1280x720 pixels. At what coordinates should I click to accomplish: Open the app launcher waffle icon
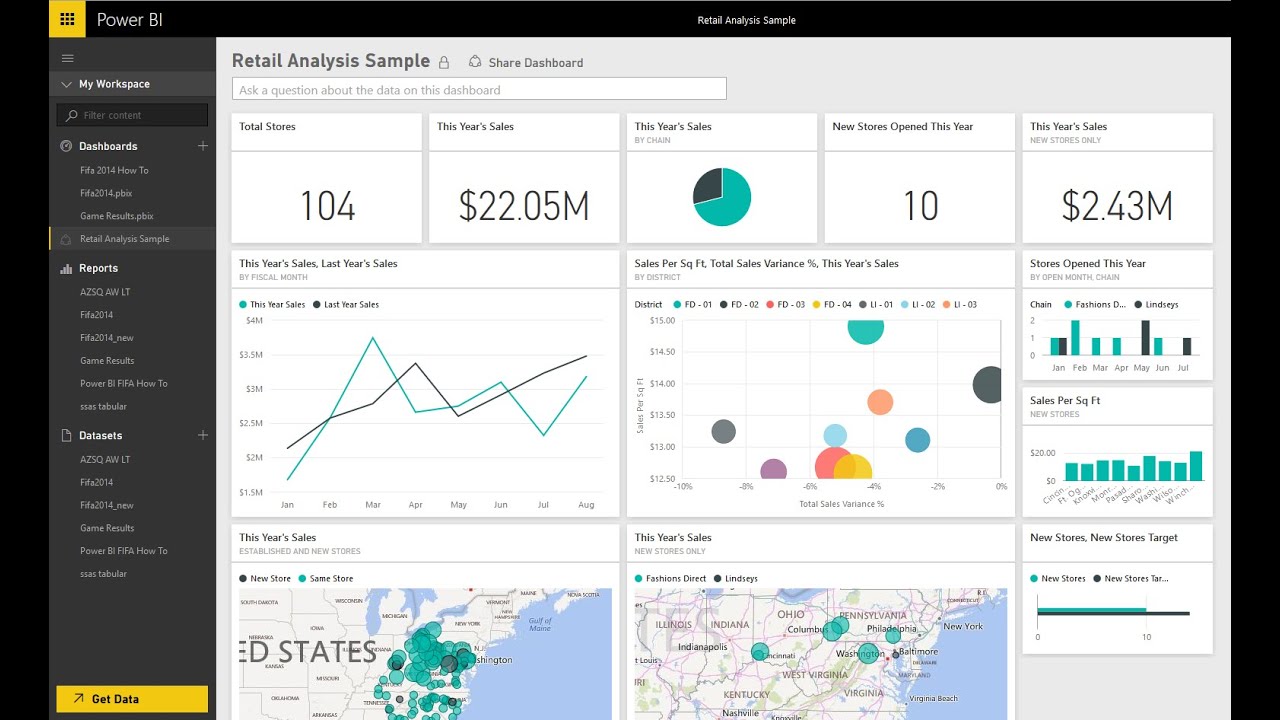[x=67, y=19]
